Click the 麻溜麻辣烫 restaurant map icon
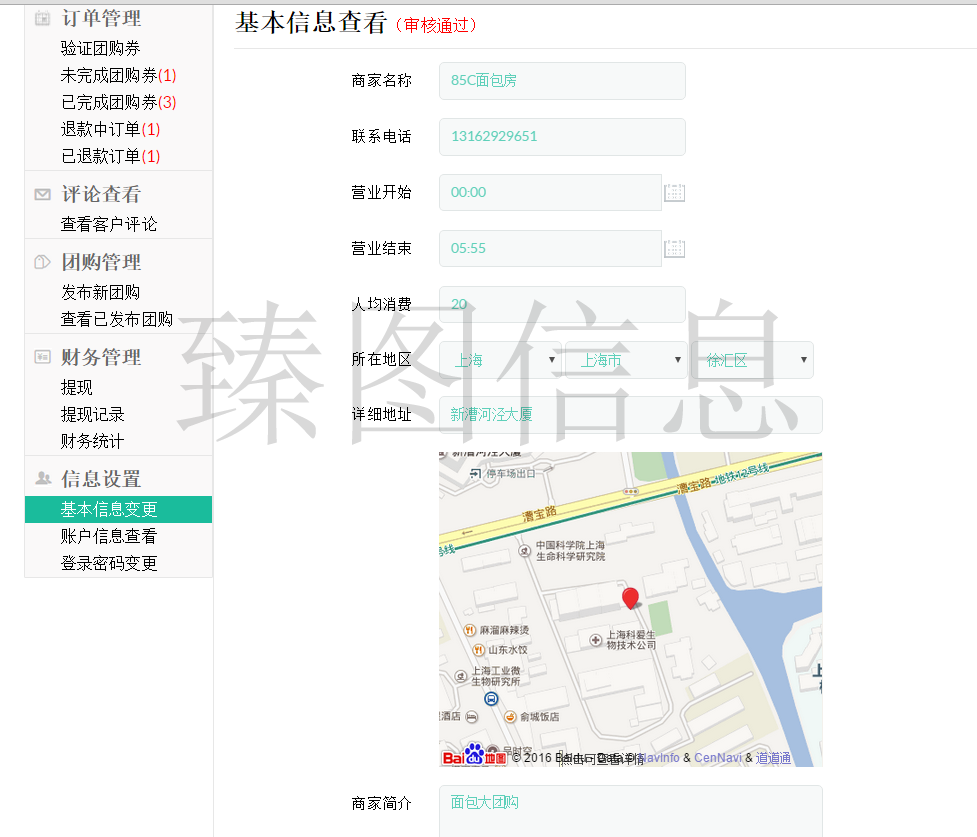The image size is (977, 837). 470,630
